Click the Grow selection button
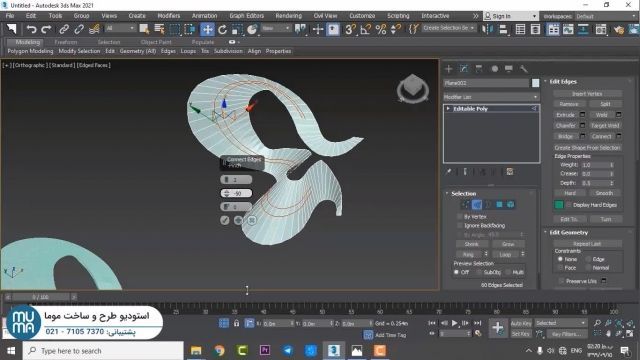The image size is (640, 360). point(508,244)
